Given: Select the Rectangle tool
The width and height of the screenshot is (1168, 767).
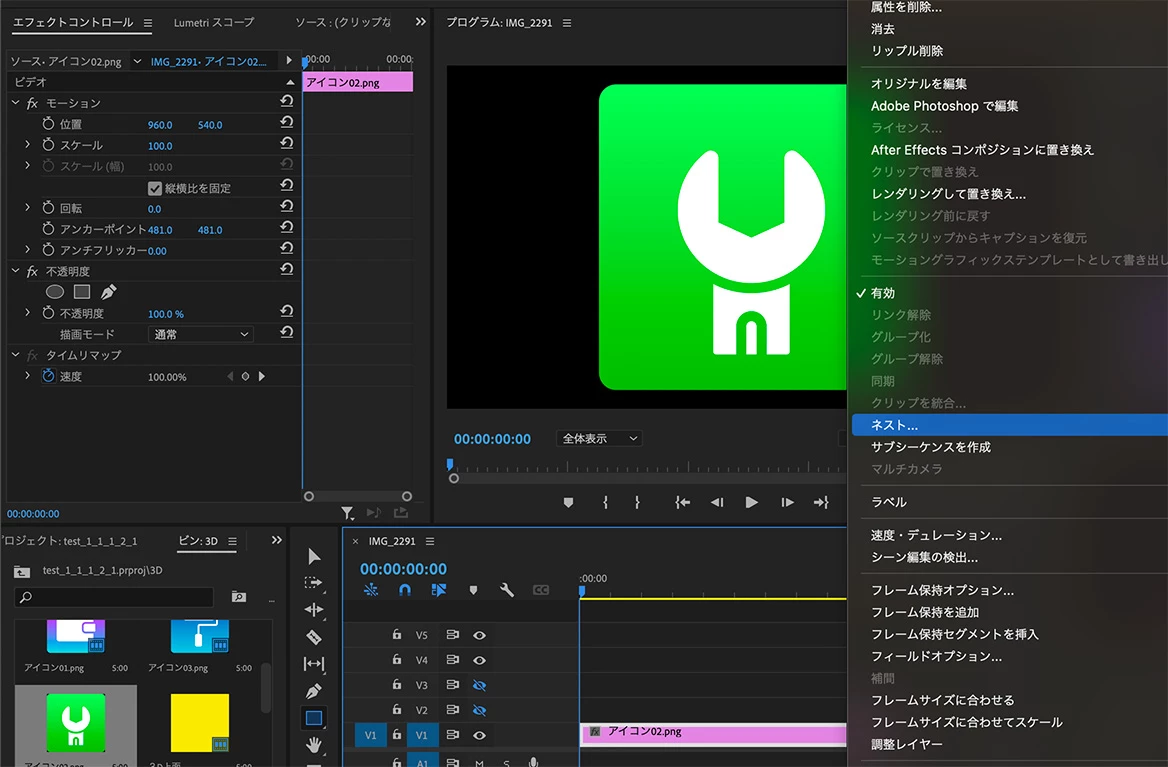Looking at the screenshot, I should coord(314,718).
